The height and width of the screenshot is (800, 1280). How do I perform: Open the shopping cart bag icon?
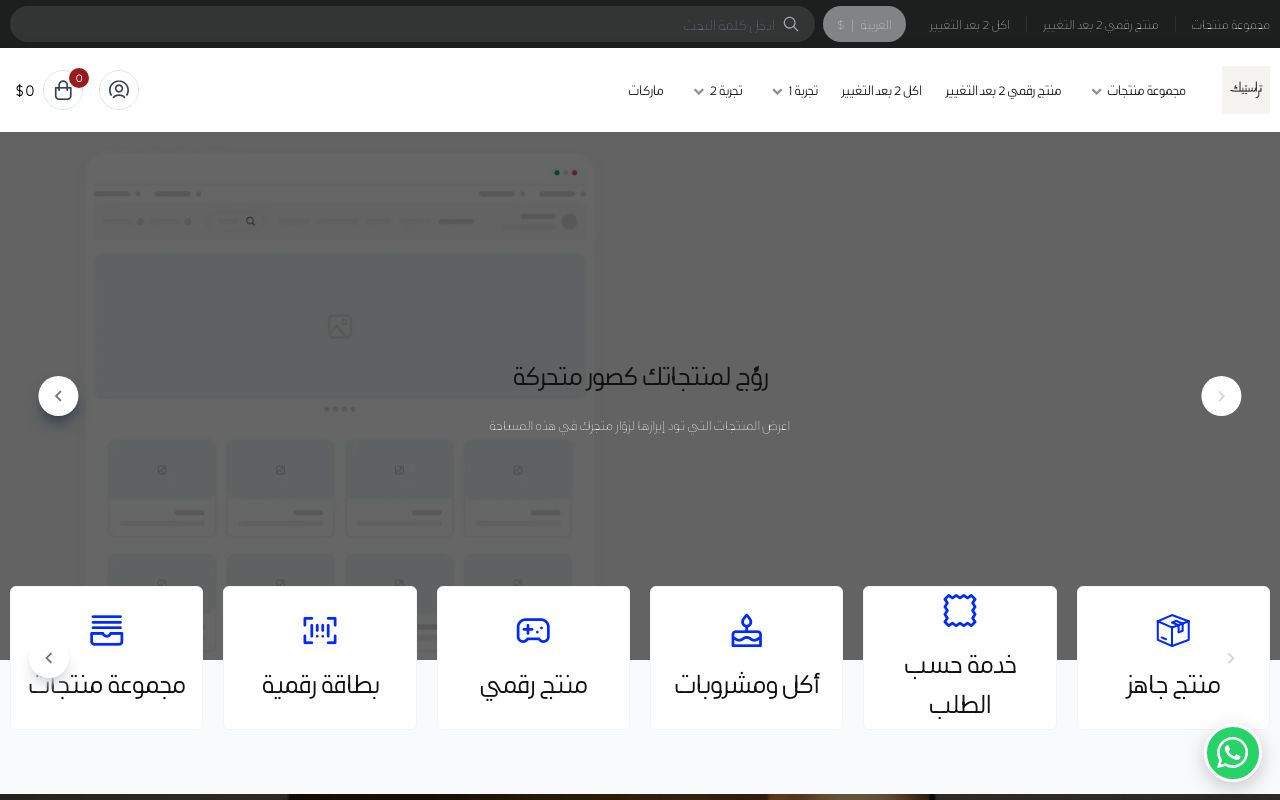[63, 90]
